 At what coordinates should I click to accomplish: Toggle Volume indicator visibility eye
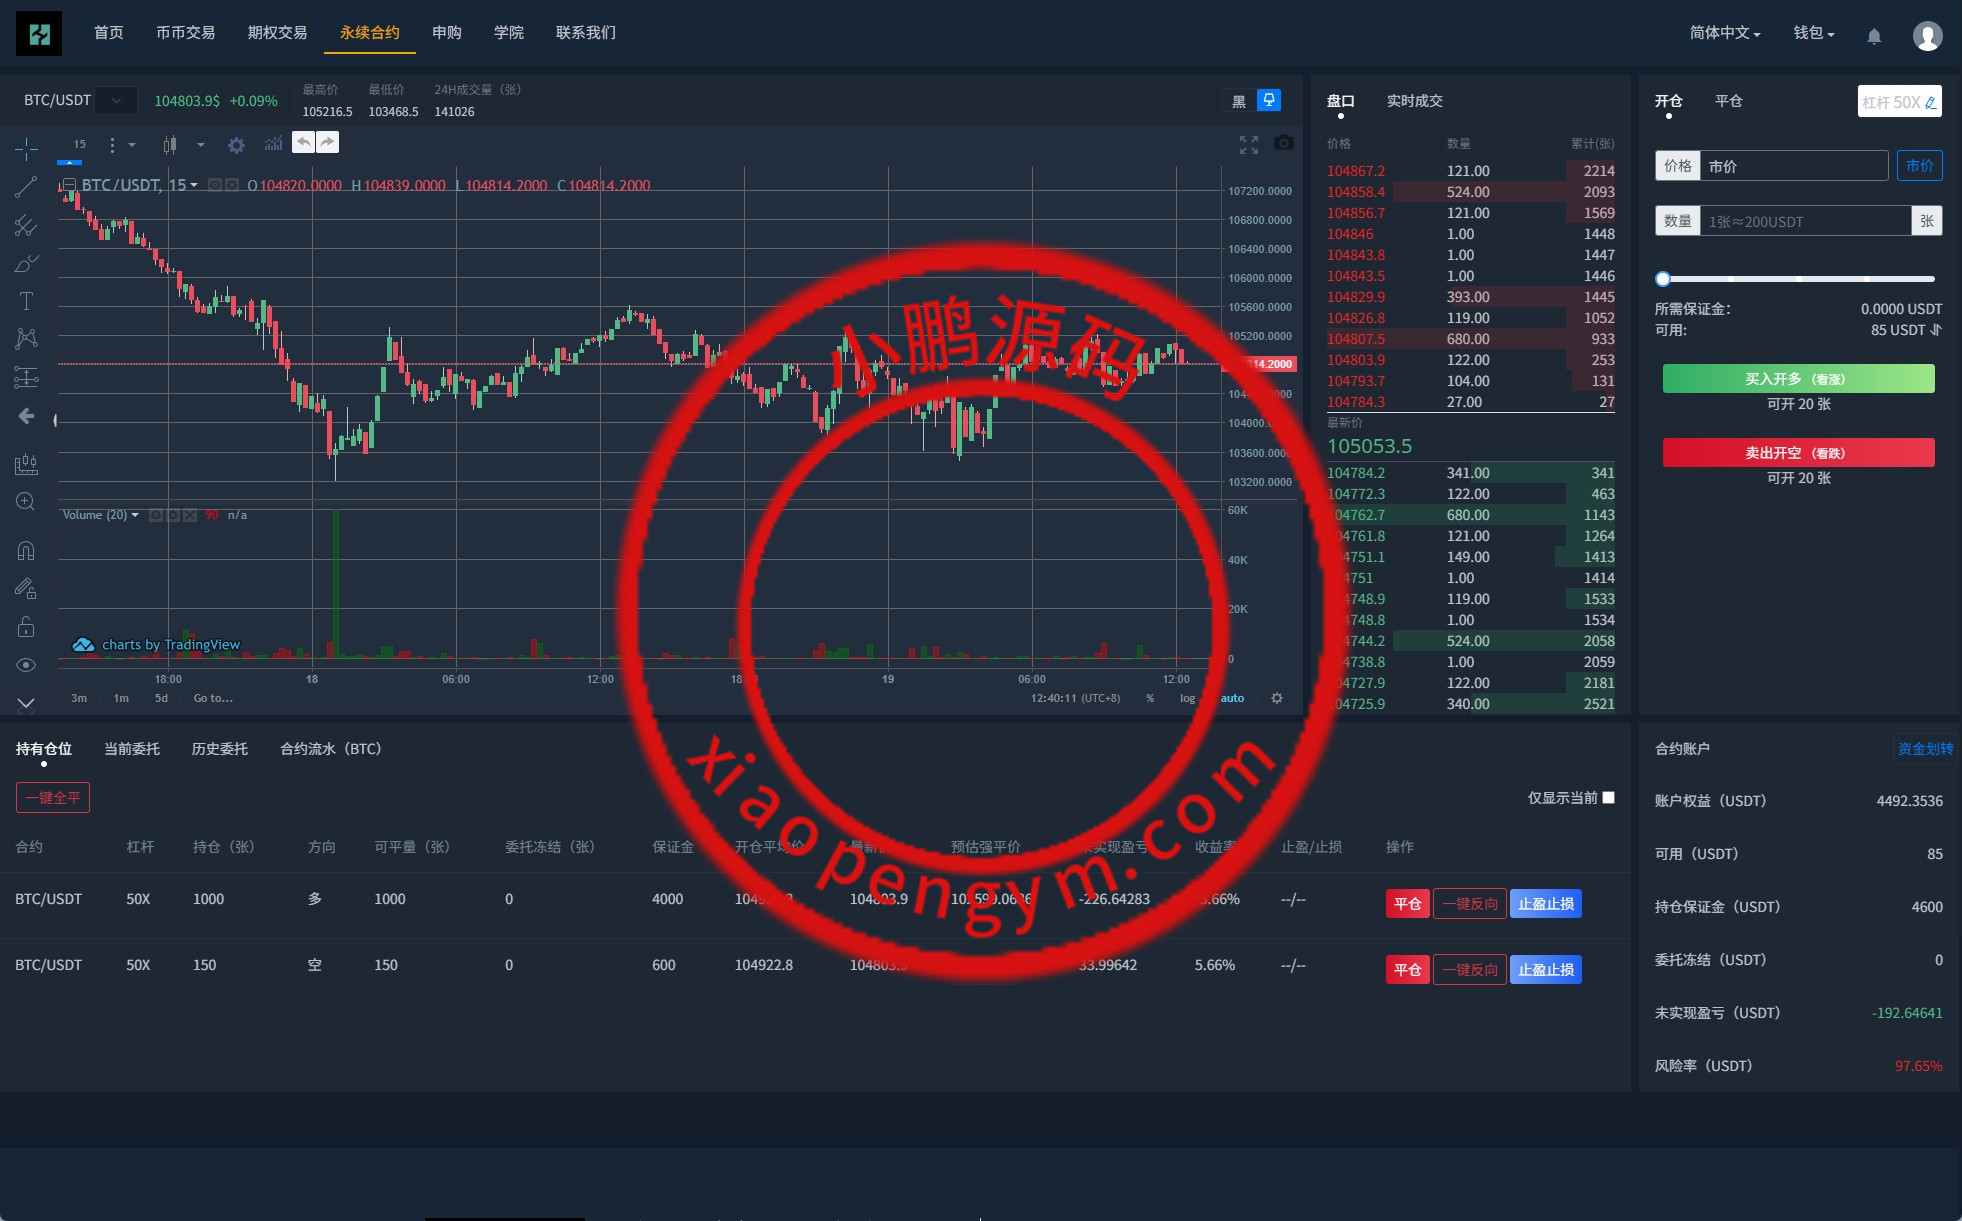pyautogui.click(x=156, y=515)
